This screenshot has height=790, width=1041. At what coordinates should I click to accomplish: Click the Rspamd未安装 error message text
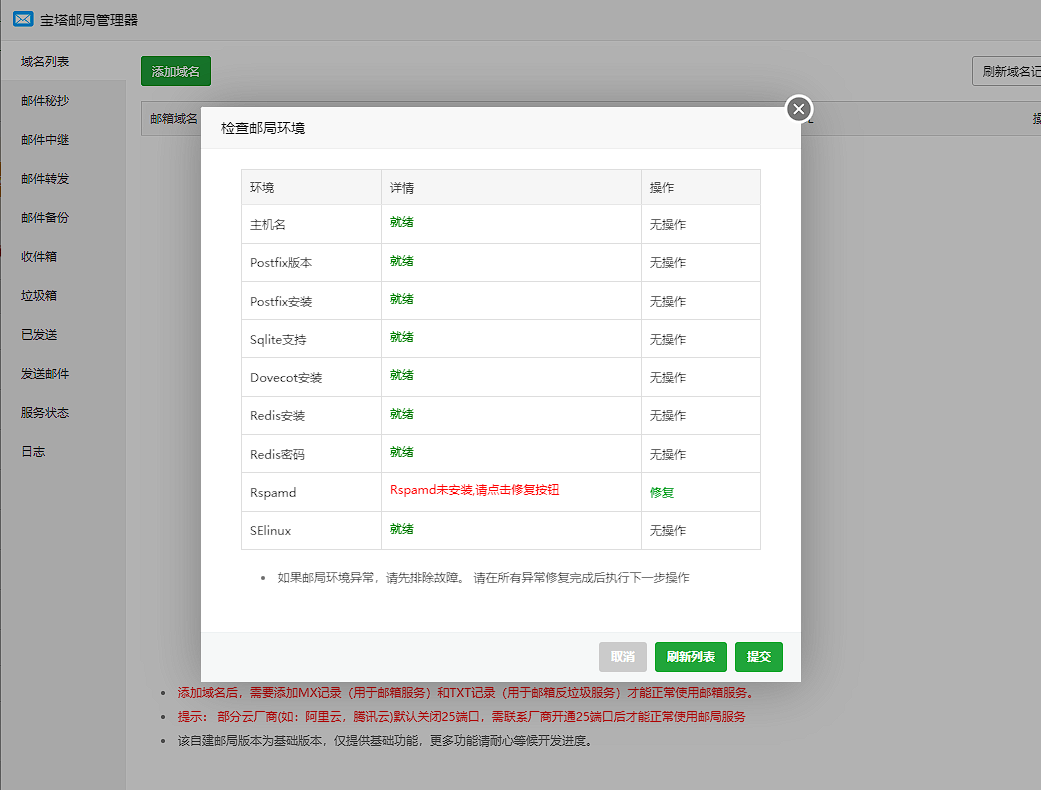click(x=474, y=490)
